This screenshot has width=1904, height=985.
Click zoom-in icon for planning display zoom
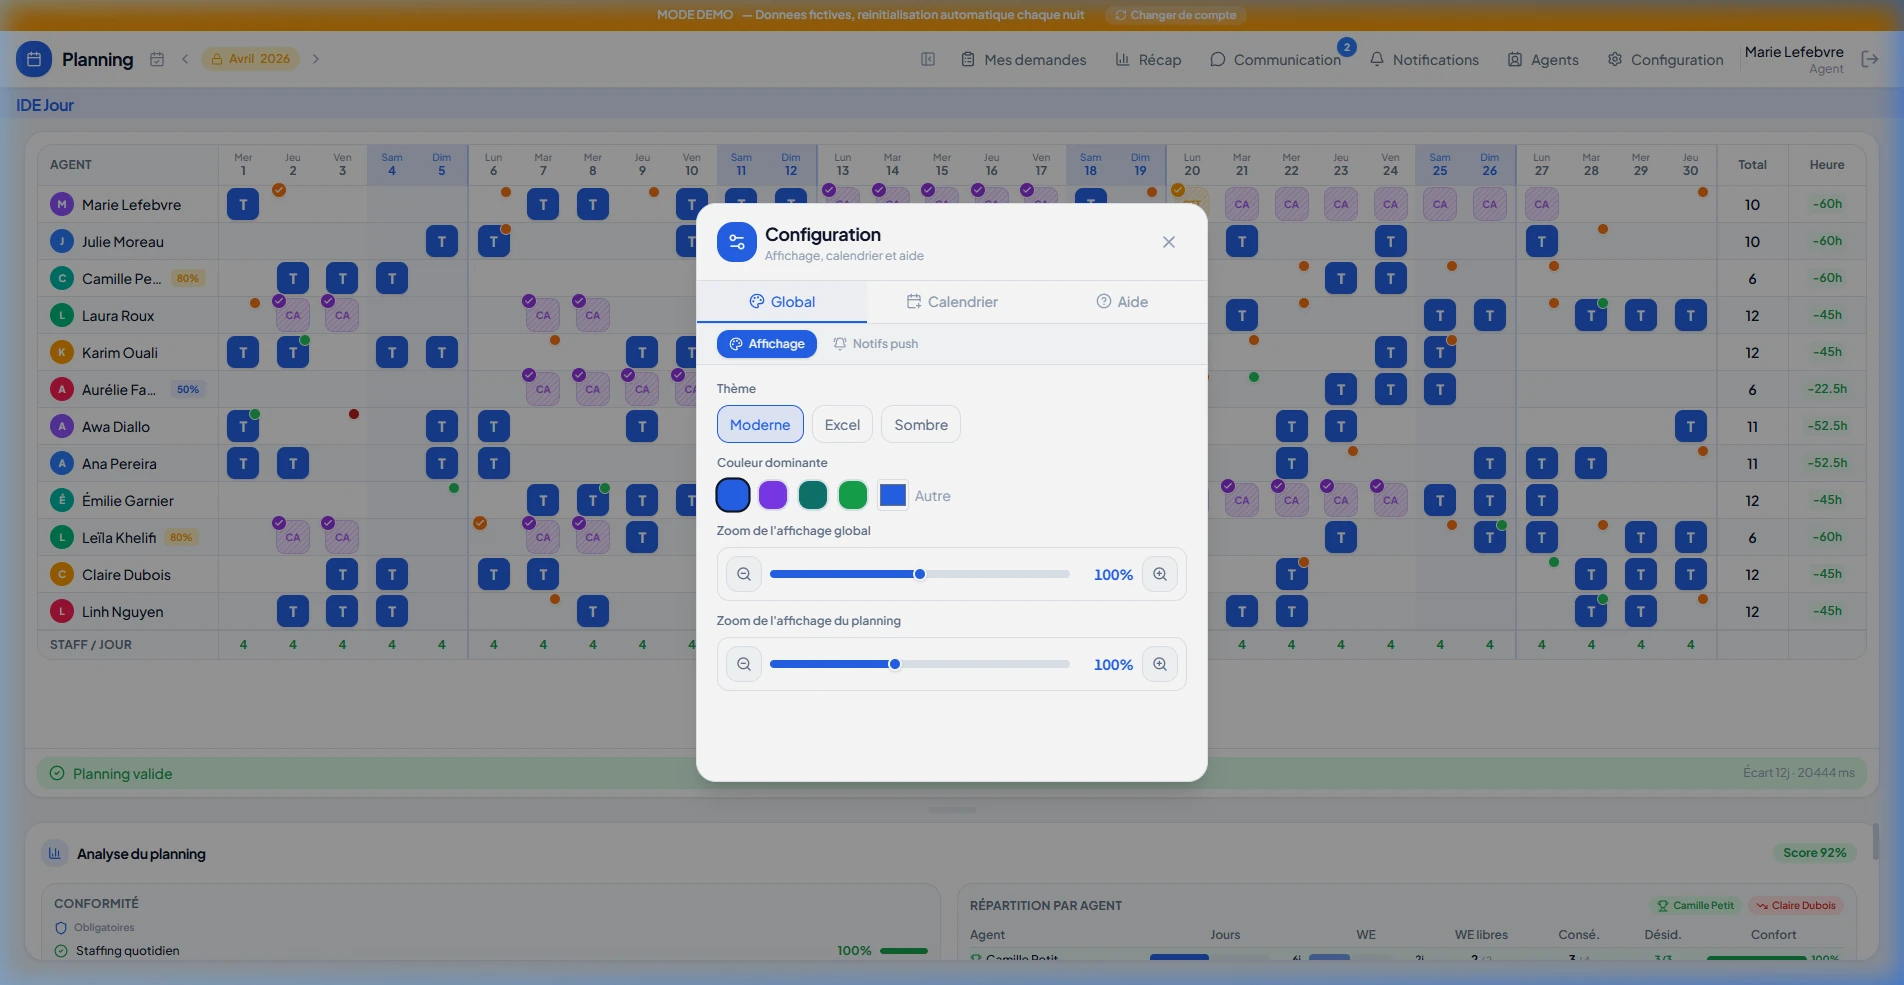click(x=1160, y=664)
